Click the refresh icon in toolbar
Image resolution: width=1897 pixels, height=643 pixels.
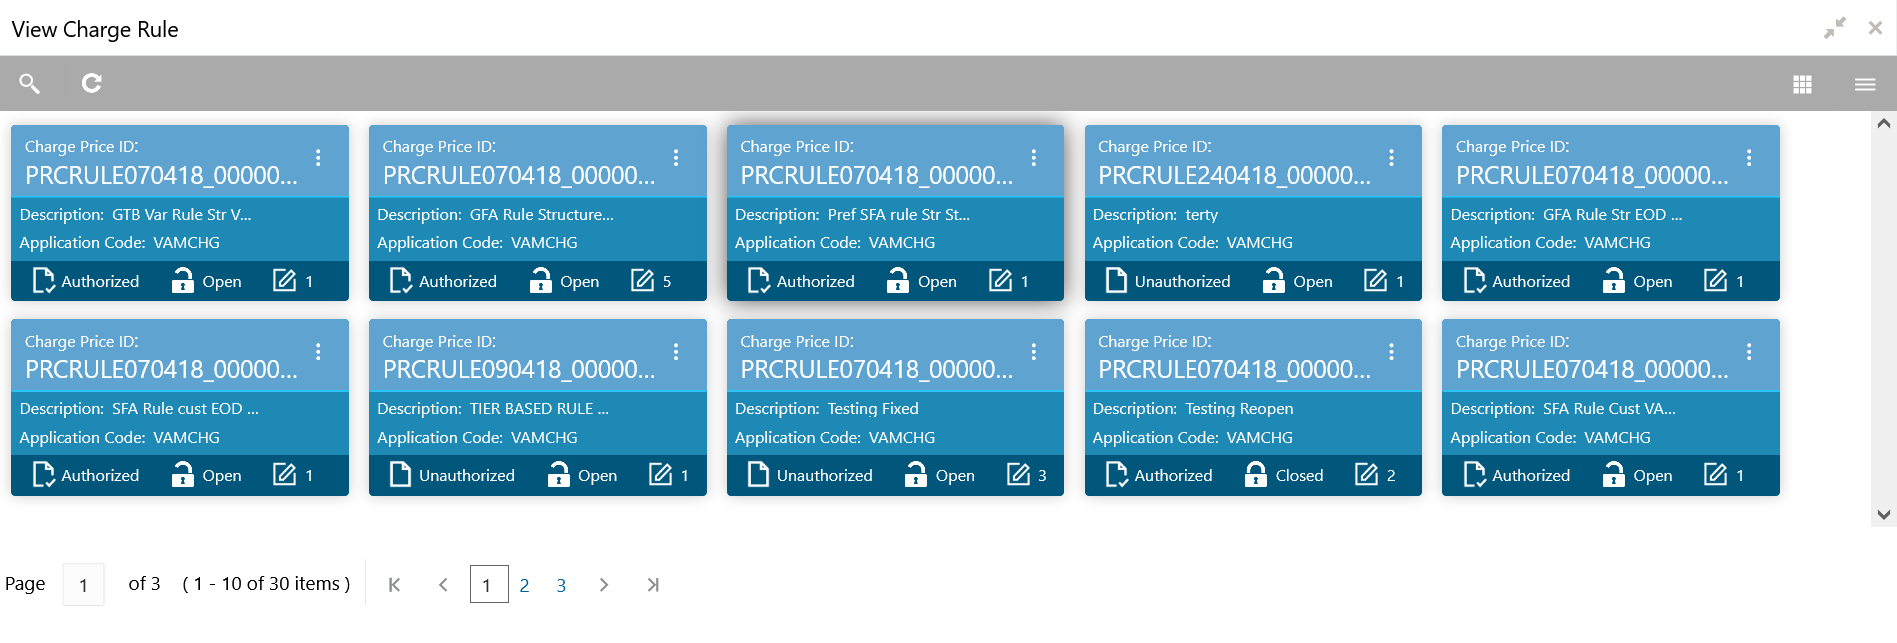pos(92,83)
